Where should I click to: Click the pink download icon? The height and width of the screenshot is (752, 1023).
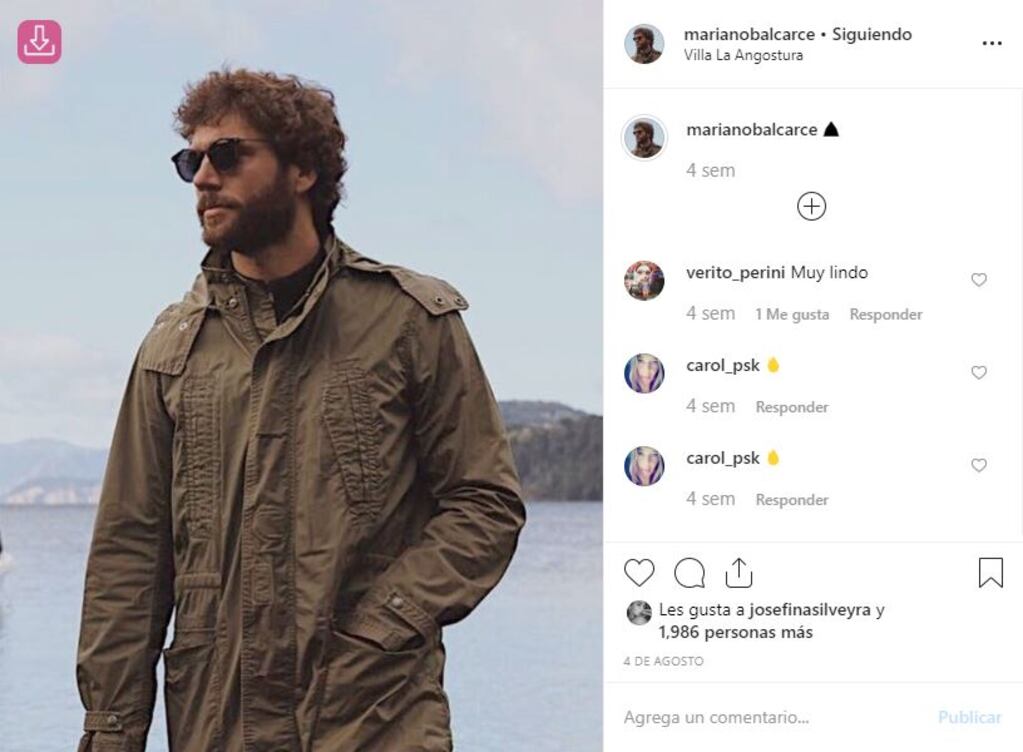click(39, 42)
